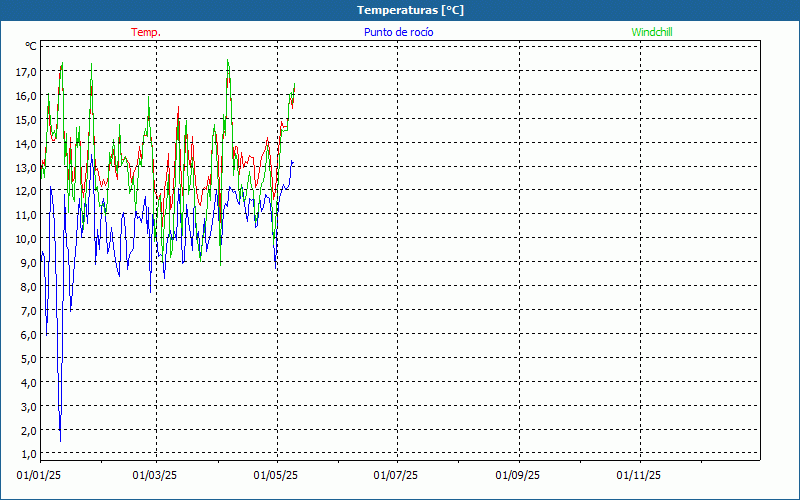Click the 01/03/25 date label

point(155,476)
